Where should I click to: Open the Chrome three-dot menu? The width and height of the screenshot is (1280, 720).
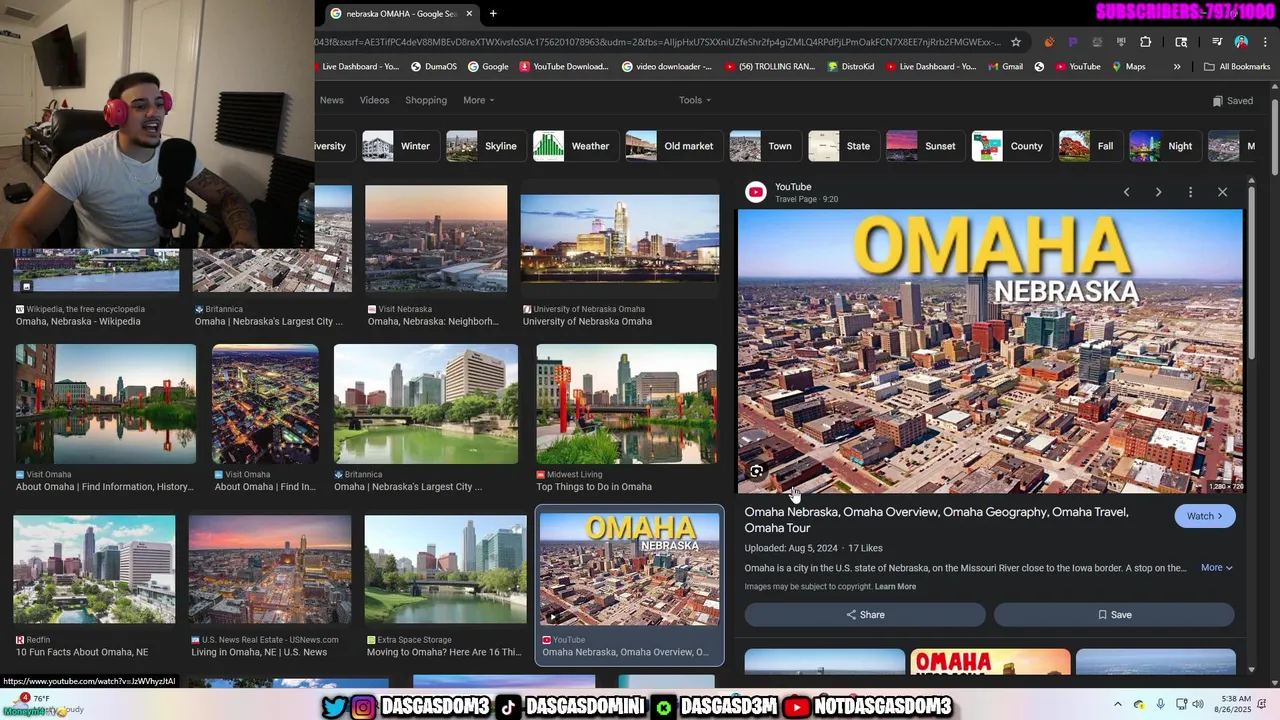[1265, 42]
